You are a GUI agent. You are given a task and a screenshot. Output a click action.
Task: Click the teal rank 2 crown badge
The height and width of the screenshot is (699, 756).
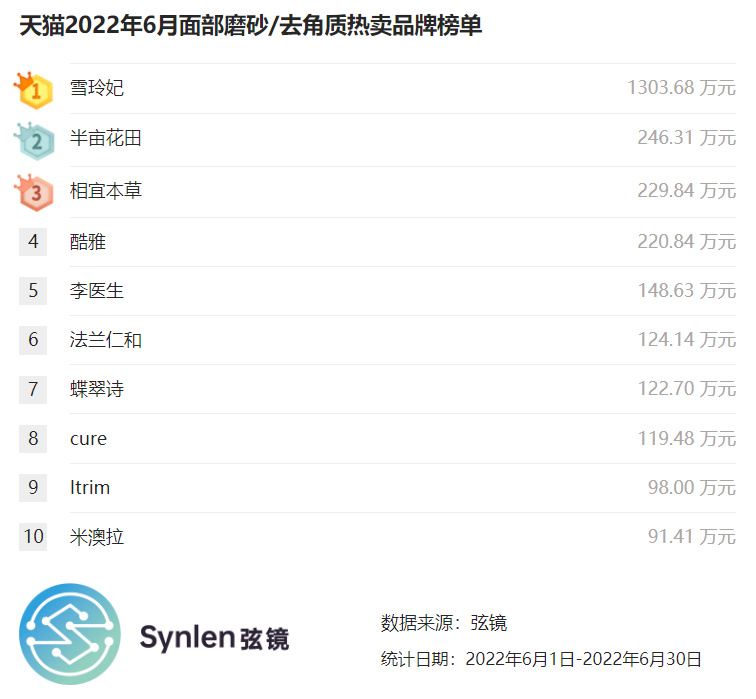34,141
